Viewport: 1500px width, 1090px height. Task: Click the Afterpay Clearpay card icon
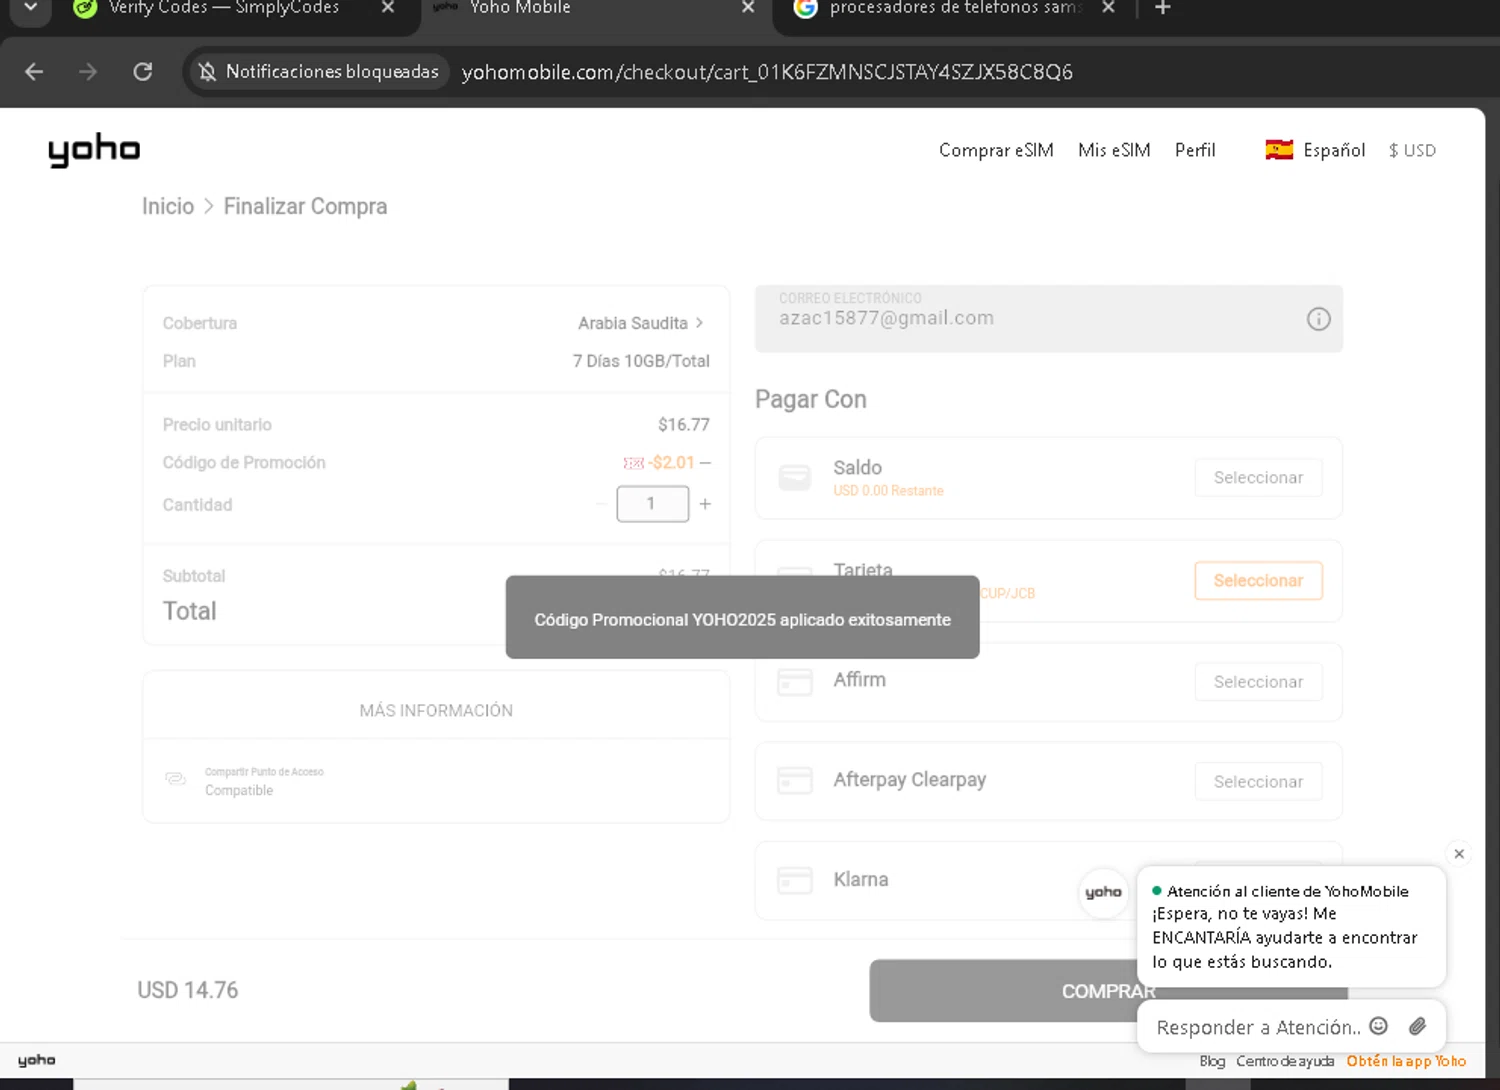pyautogui.click(x=795, y=780)
